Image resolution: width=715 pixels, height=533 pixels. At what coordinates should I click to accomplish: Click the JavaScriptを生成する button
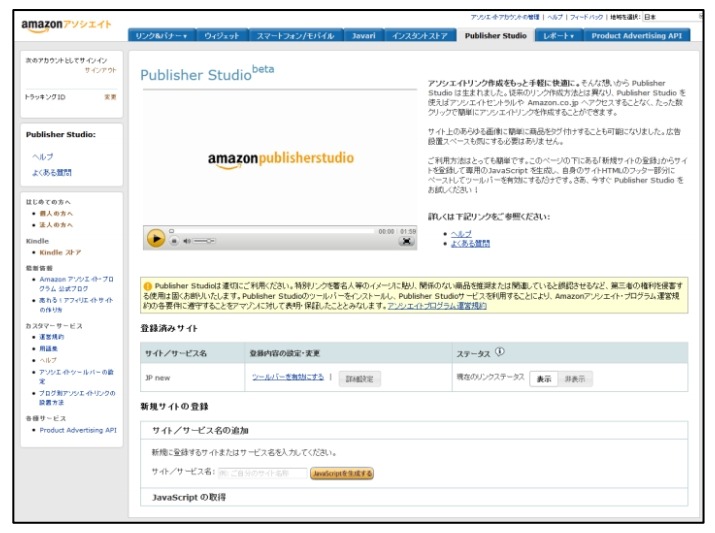pos(342,473)
